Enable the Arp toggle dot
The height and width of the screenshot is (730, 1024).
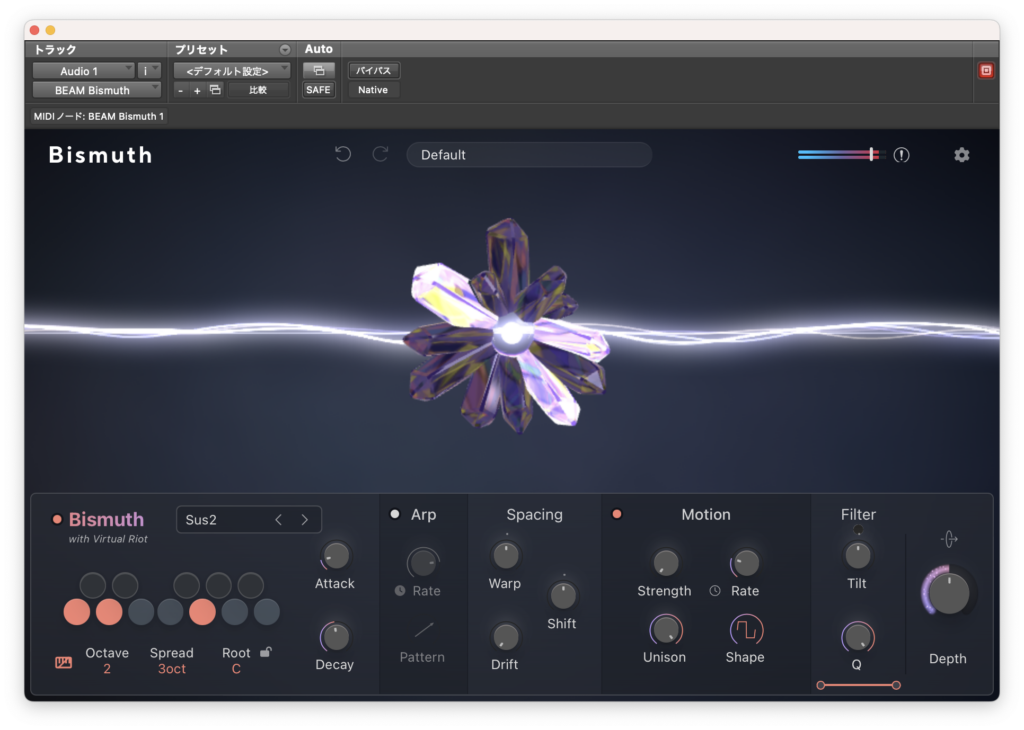[394, 514]
